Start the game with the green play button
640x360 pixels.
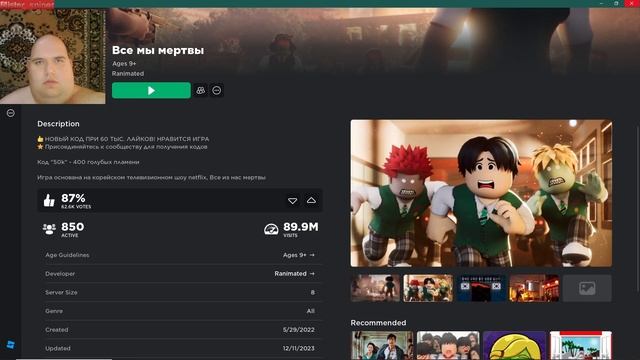[x=151, y=90]
